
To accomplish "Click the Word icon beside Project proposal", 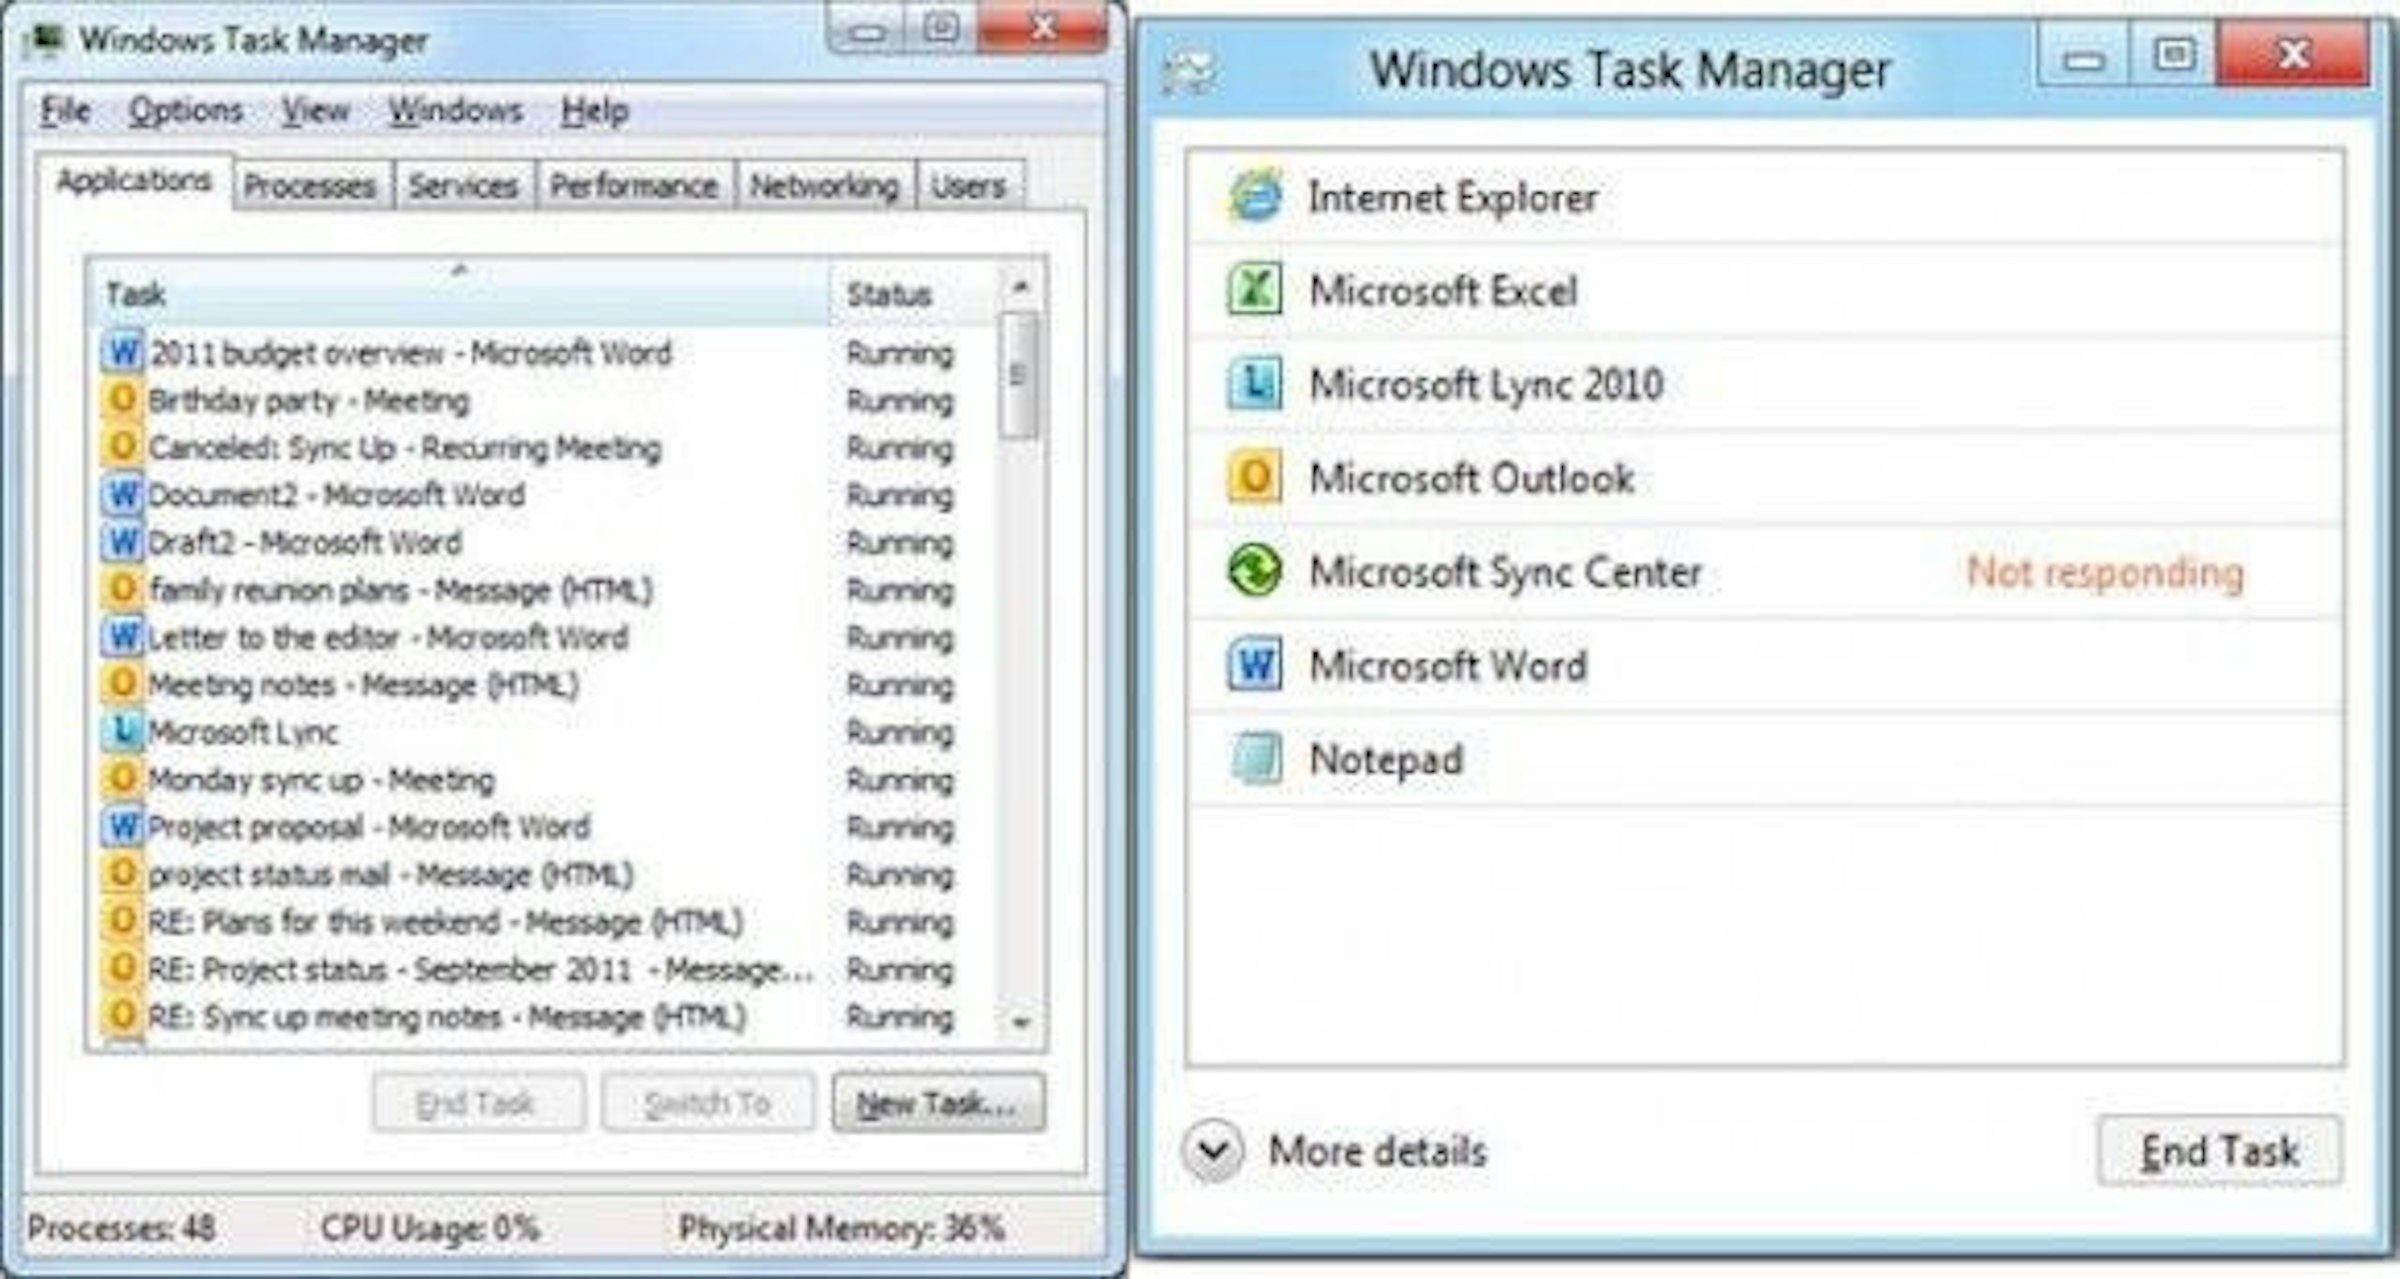I will tap(123, 827).
